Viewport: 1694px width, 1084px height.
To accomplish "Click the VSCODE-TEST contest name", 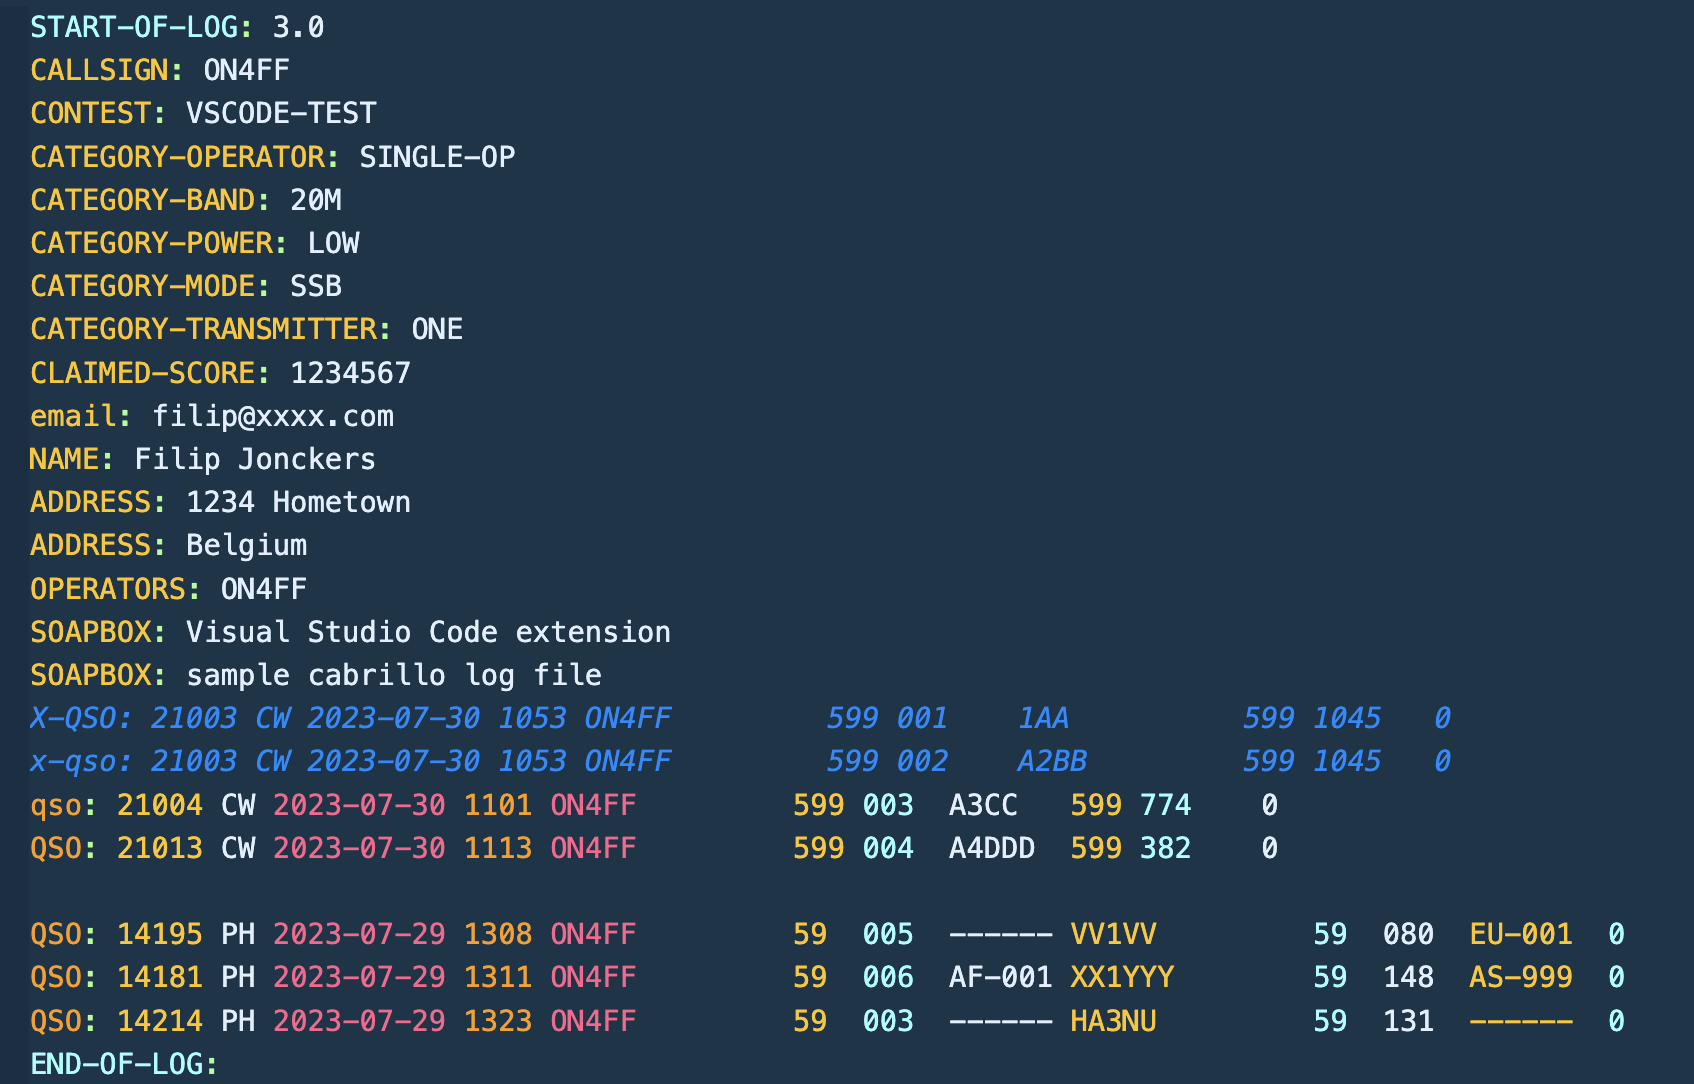I will click(281, 113).
